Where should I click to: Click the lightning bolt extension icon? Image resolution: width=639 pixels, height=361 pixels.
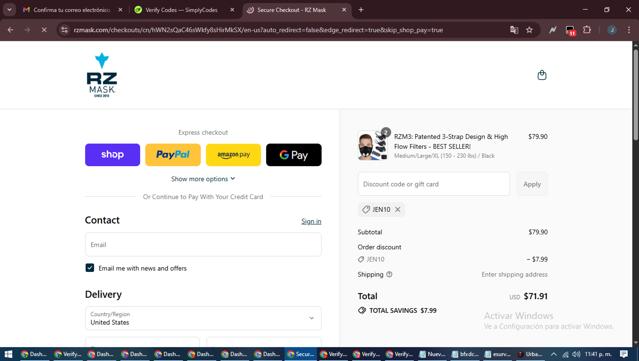click(x=553, y=30)
